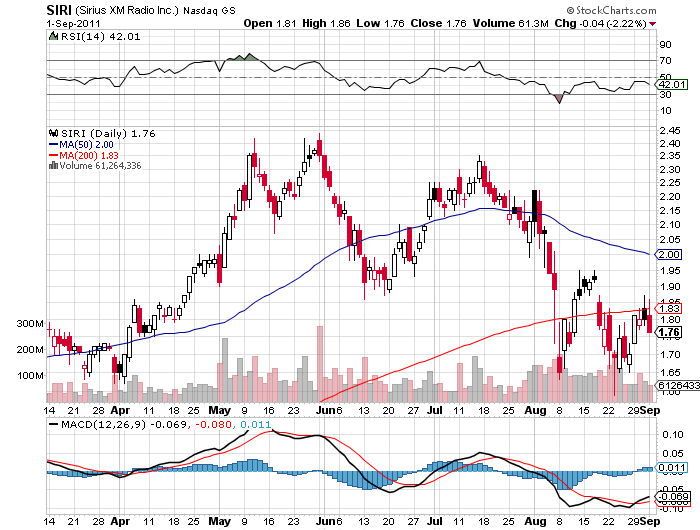Click the High 1.86 value

click(326, 23)
